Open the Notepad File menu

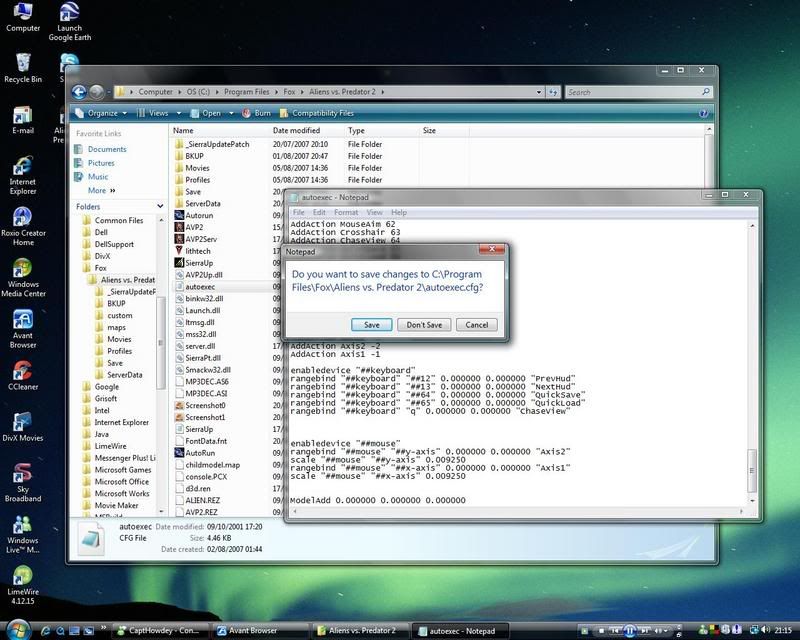[x=298, y=212]
